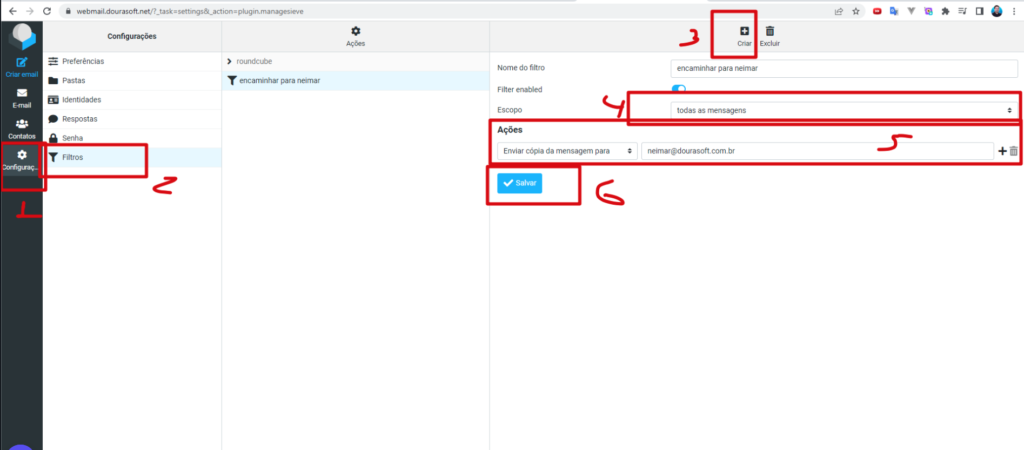Open the Contatos sidebar icon
The height and width of the screenshot is (450, 1024).
(22, 127)
